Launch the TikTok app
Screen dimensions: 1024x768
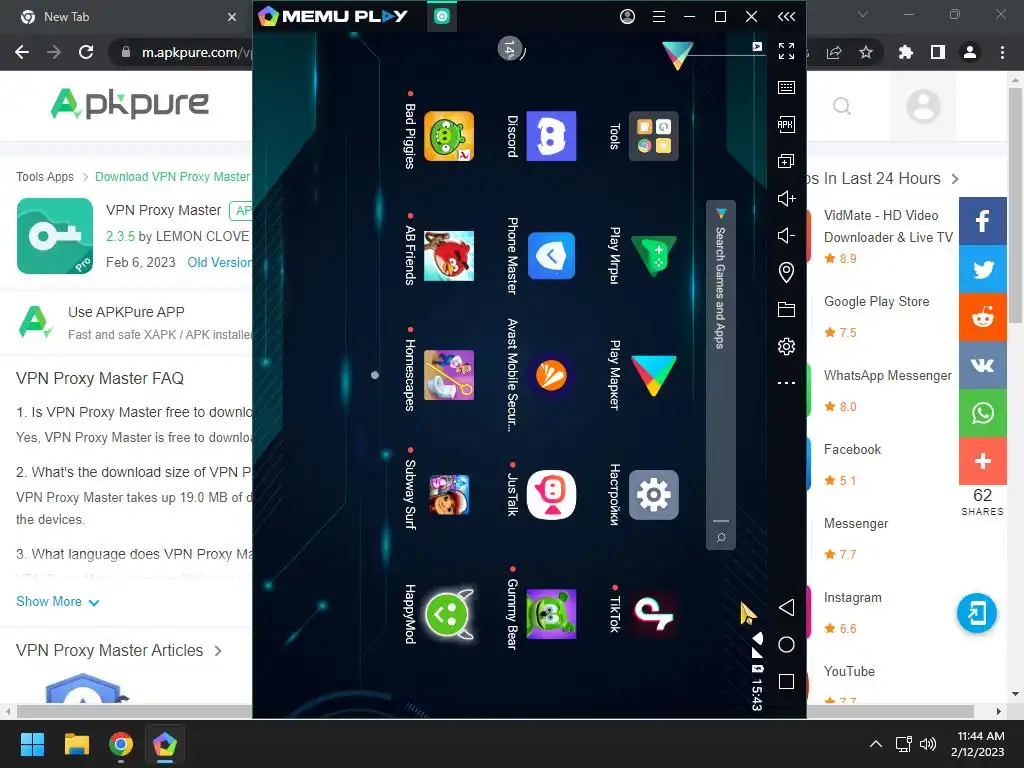(654, 614)
